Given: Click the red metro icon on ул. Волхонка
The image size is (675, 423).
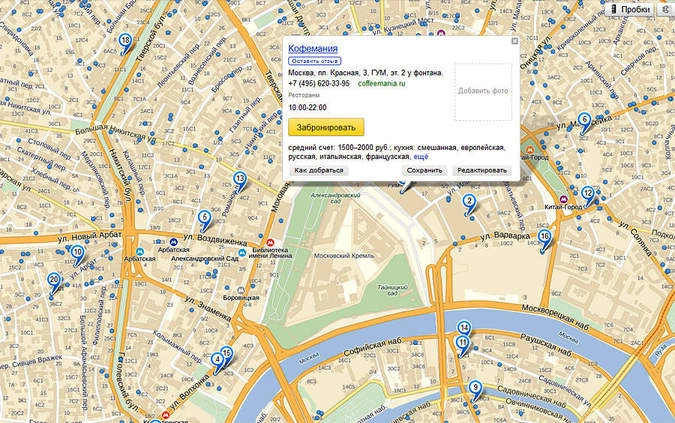Looking at the screenshot, I should tap(165, 415).
